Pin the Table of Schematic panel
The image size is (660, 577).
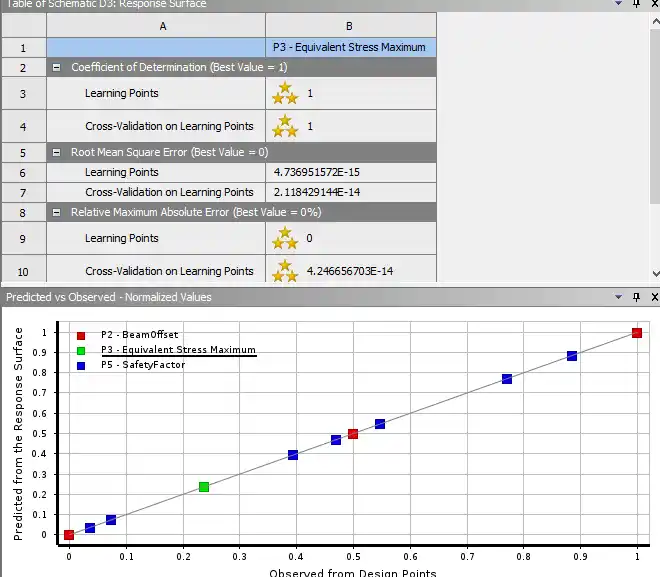click(636, 4)
